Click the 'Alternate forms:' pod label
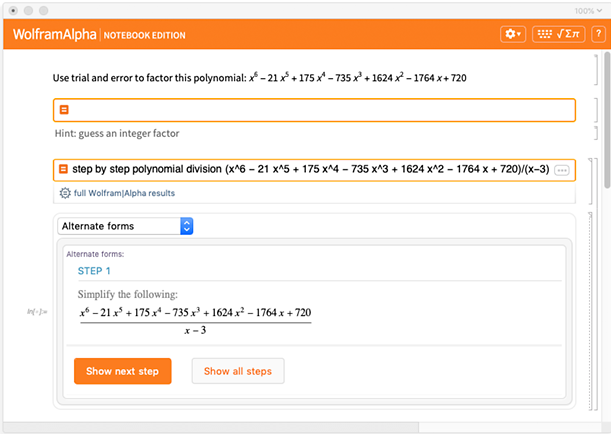611x434 pixels. (x=95, y=254)
